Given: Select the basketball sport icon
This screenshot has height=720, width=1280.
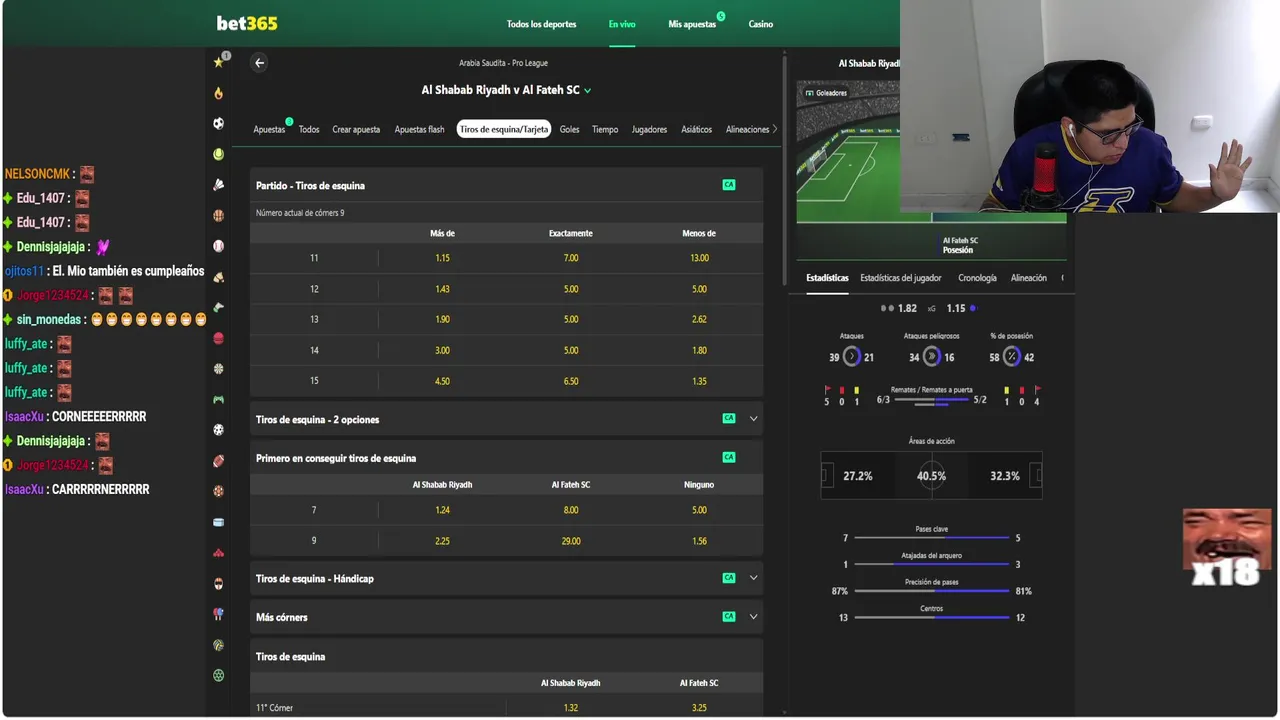Looking at the screenshot, I should coord(218,215).
